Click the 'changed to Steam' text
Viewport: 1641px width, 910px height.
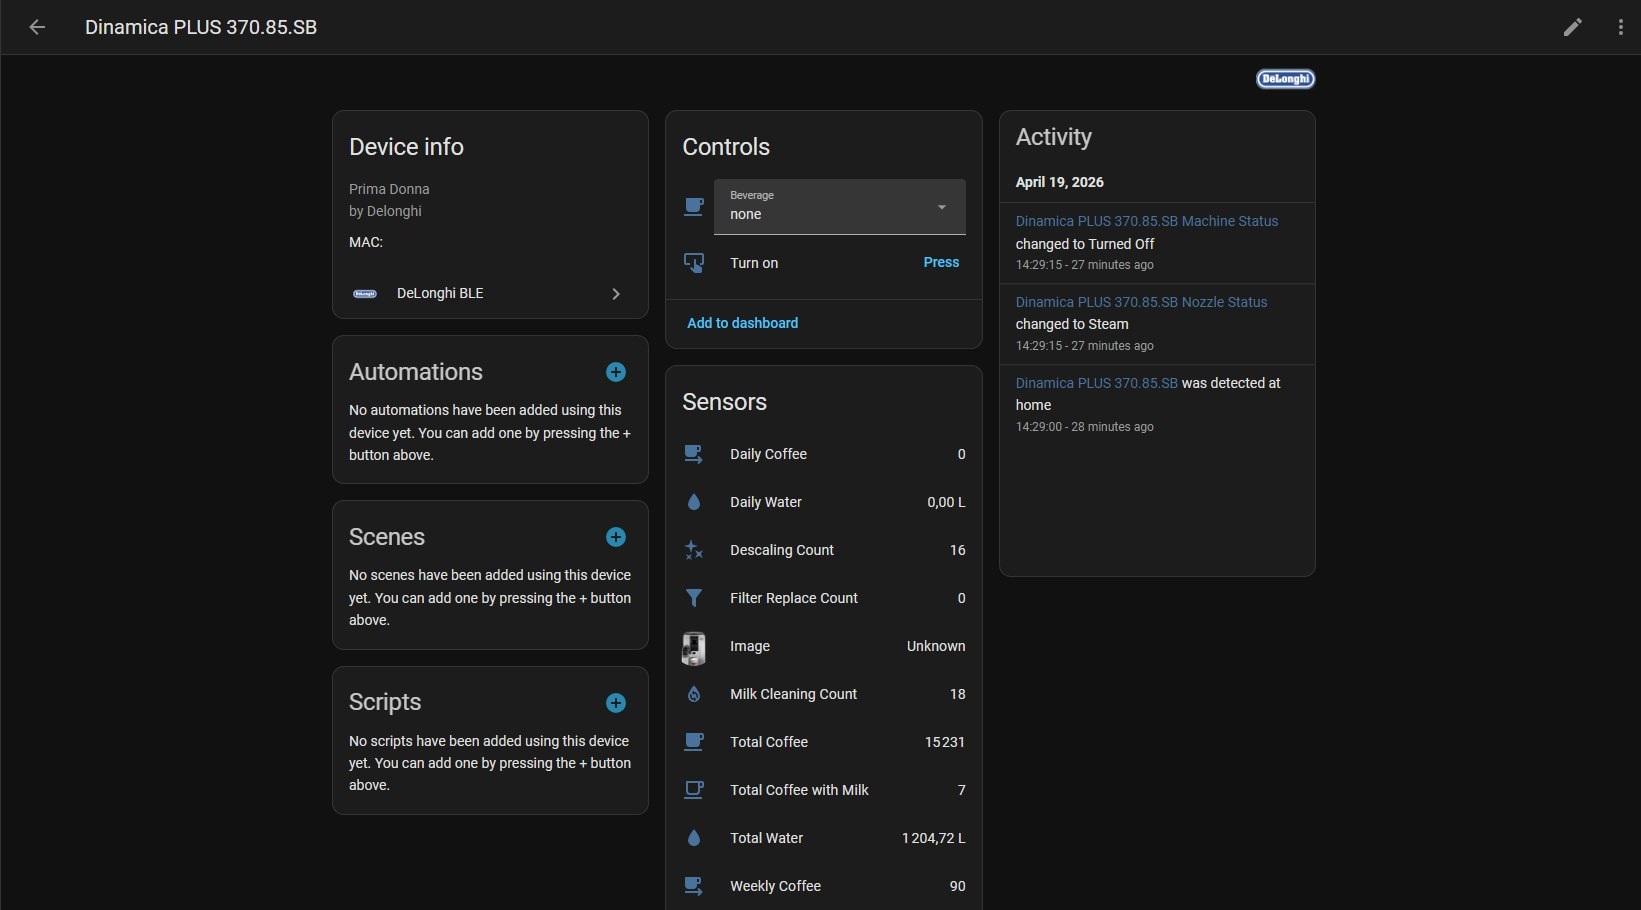pos(1072,324)
